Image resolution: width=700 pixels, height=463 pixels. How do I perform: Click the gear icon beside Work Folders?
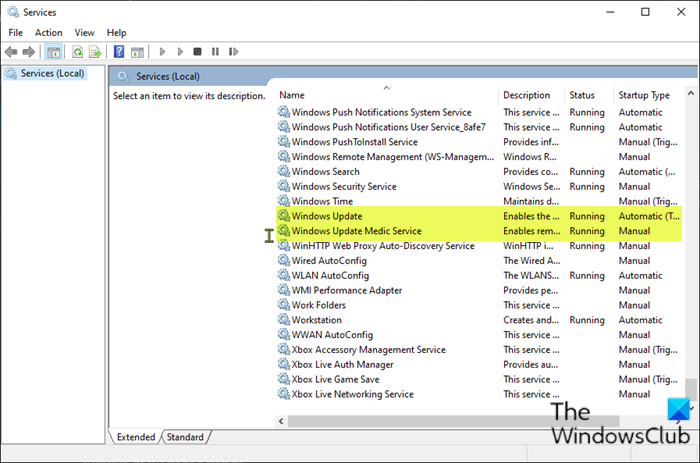coord(284,305)
